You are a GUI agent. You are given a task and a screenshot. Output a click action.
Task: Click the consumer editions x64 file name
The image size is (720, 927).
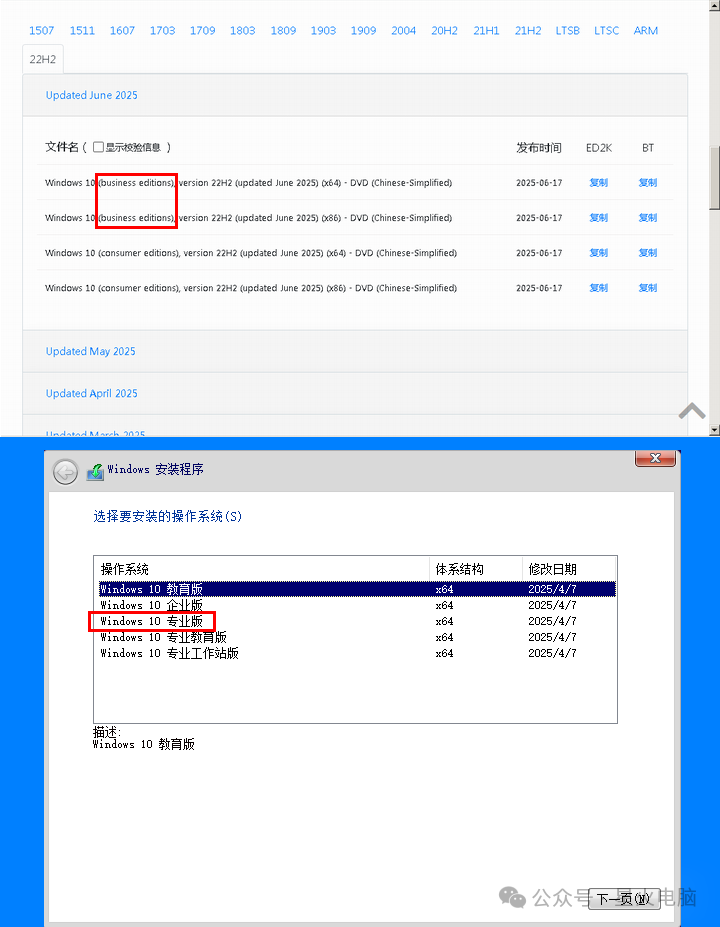click(x=251, y=253)
